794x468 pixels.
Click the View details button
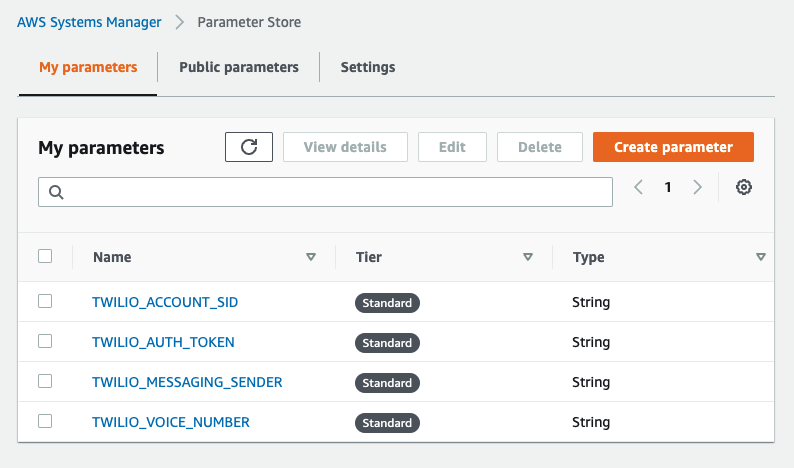[x=345, y=147]
